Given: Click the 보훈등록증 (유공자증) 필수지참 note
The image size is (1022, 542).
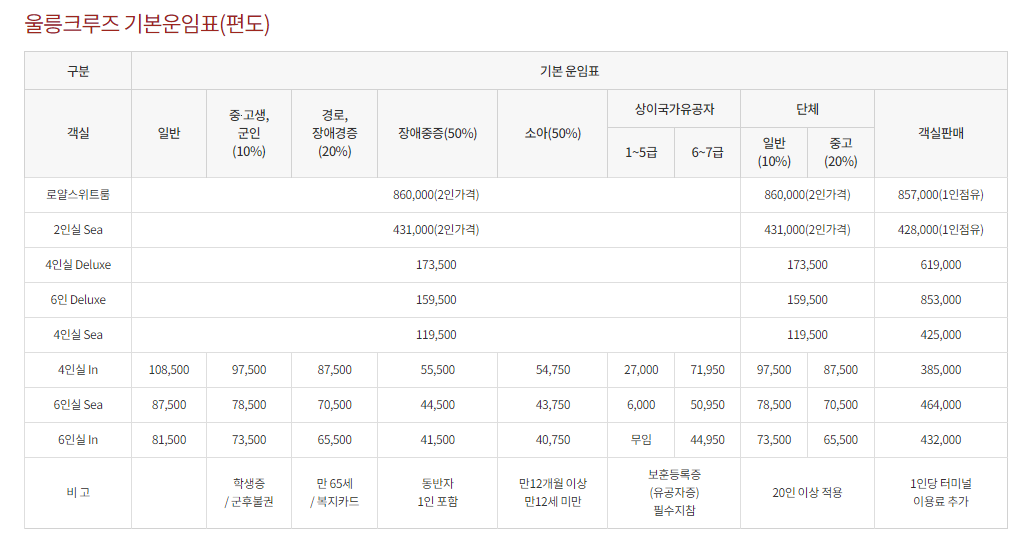Looking at the screenshot, I should [x=674, y=492].
